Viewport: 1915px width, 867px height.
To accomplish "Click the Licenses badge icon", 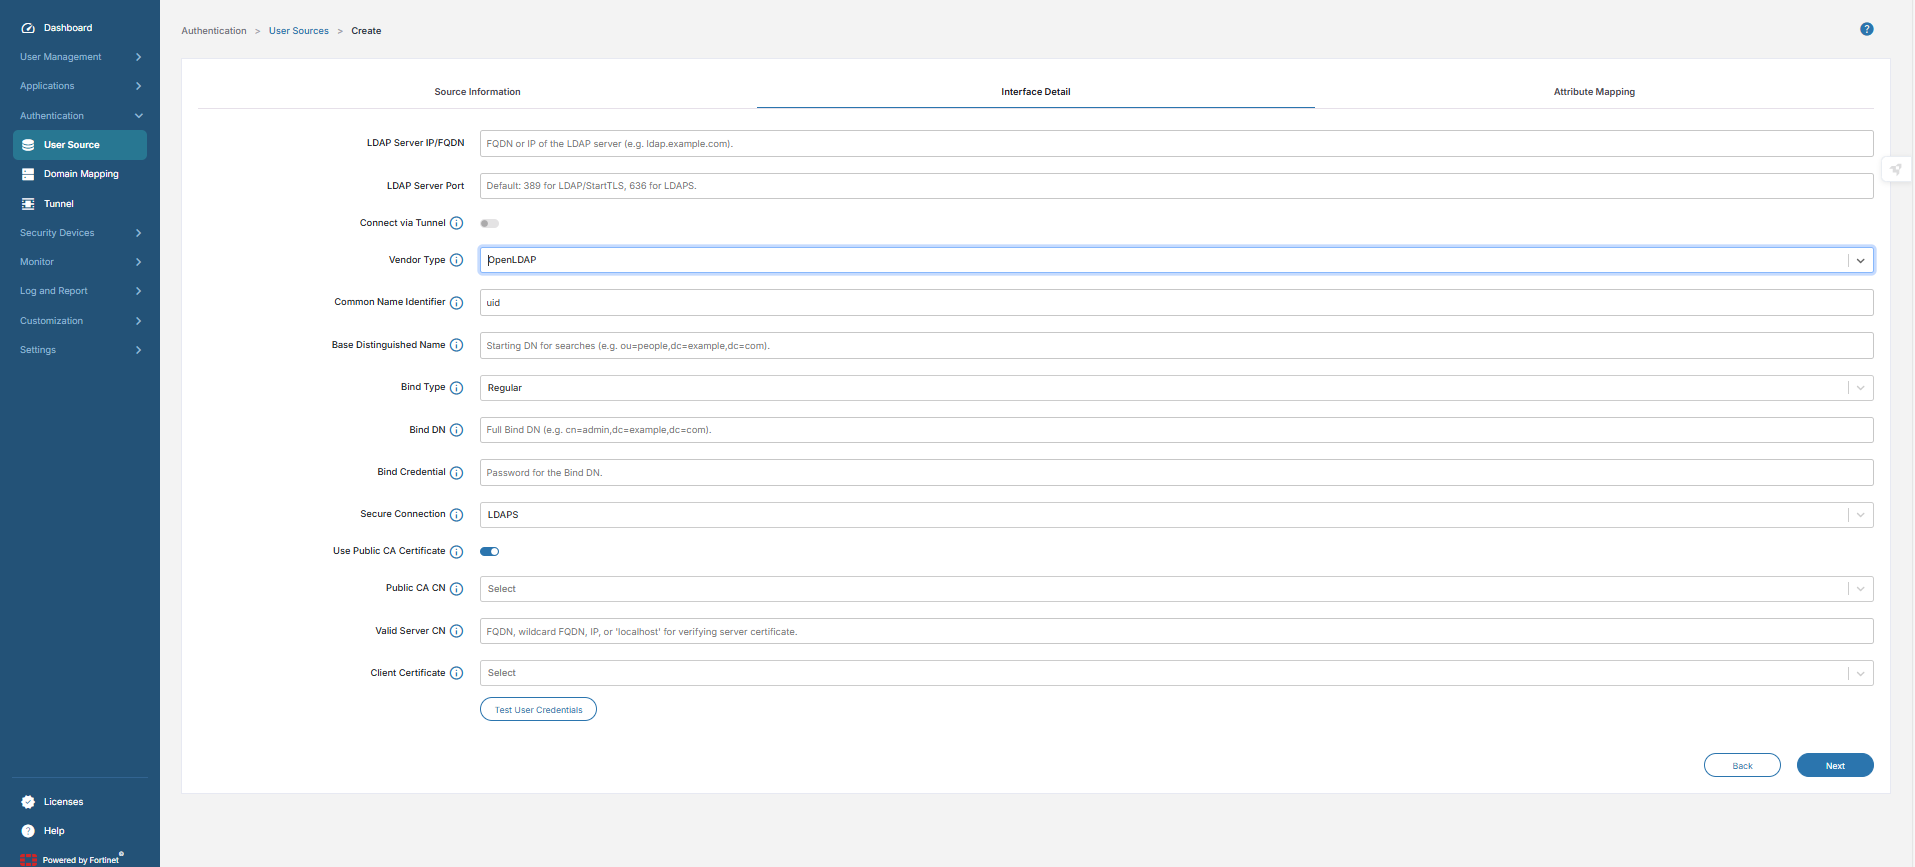I will [x=28, y=802].
